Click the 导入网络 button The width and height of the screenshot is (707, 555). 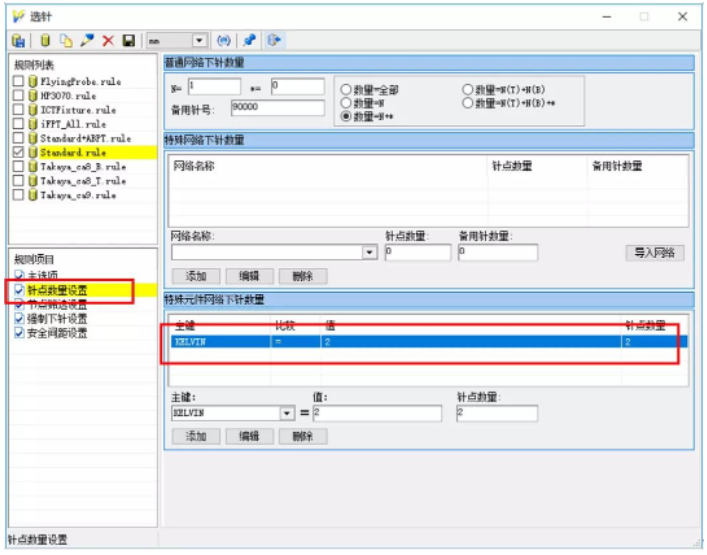654,253
